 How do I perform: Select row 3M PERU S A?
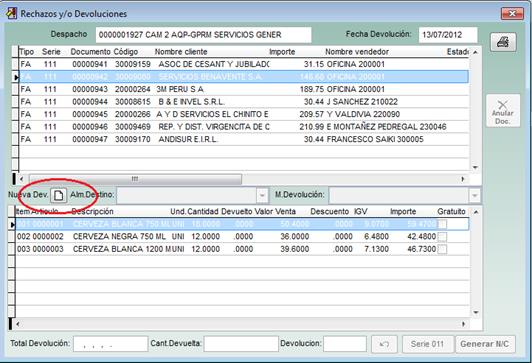[244, 89]
